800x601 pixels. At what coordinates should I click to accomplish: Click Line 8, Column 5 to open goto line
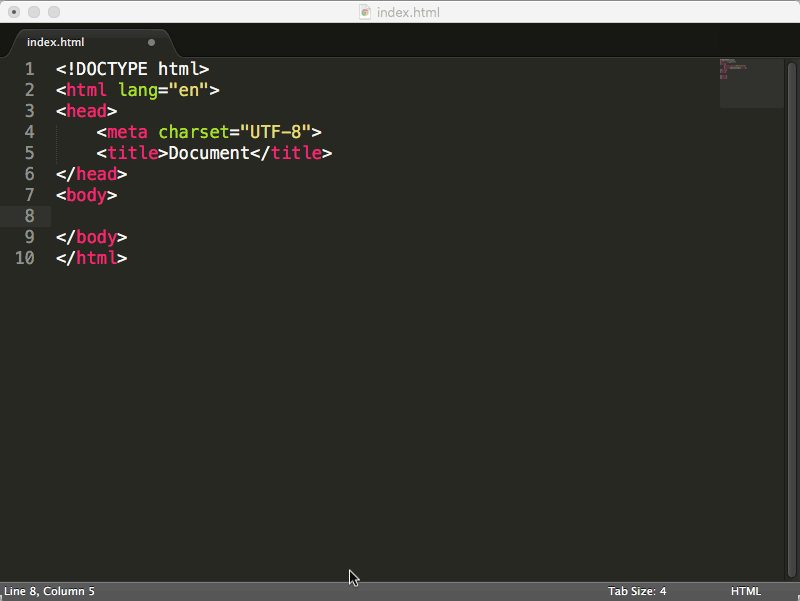[48, 591]
